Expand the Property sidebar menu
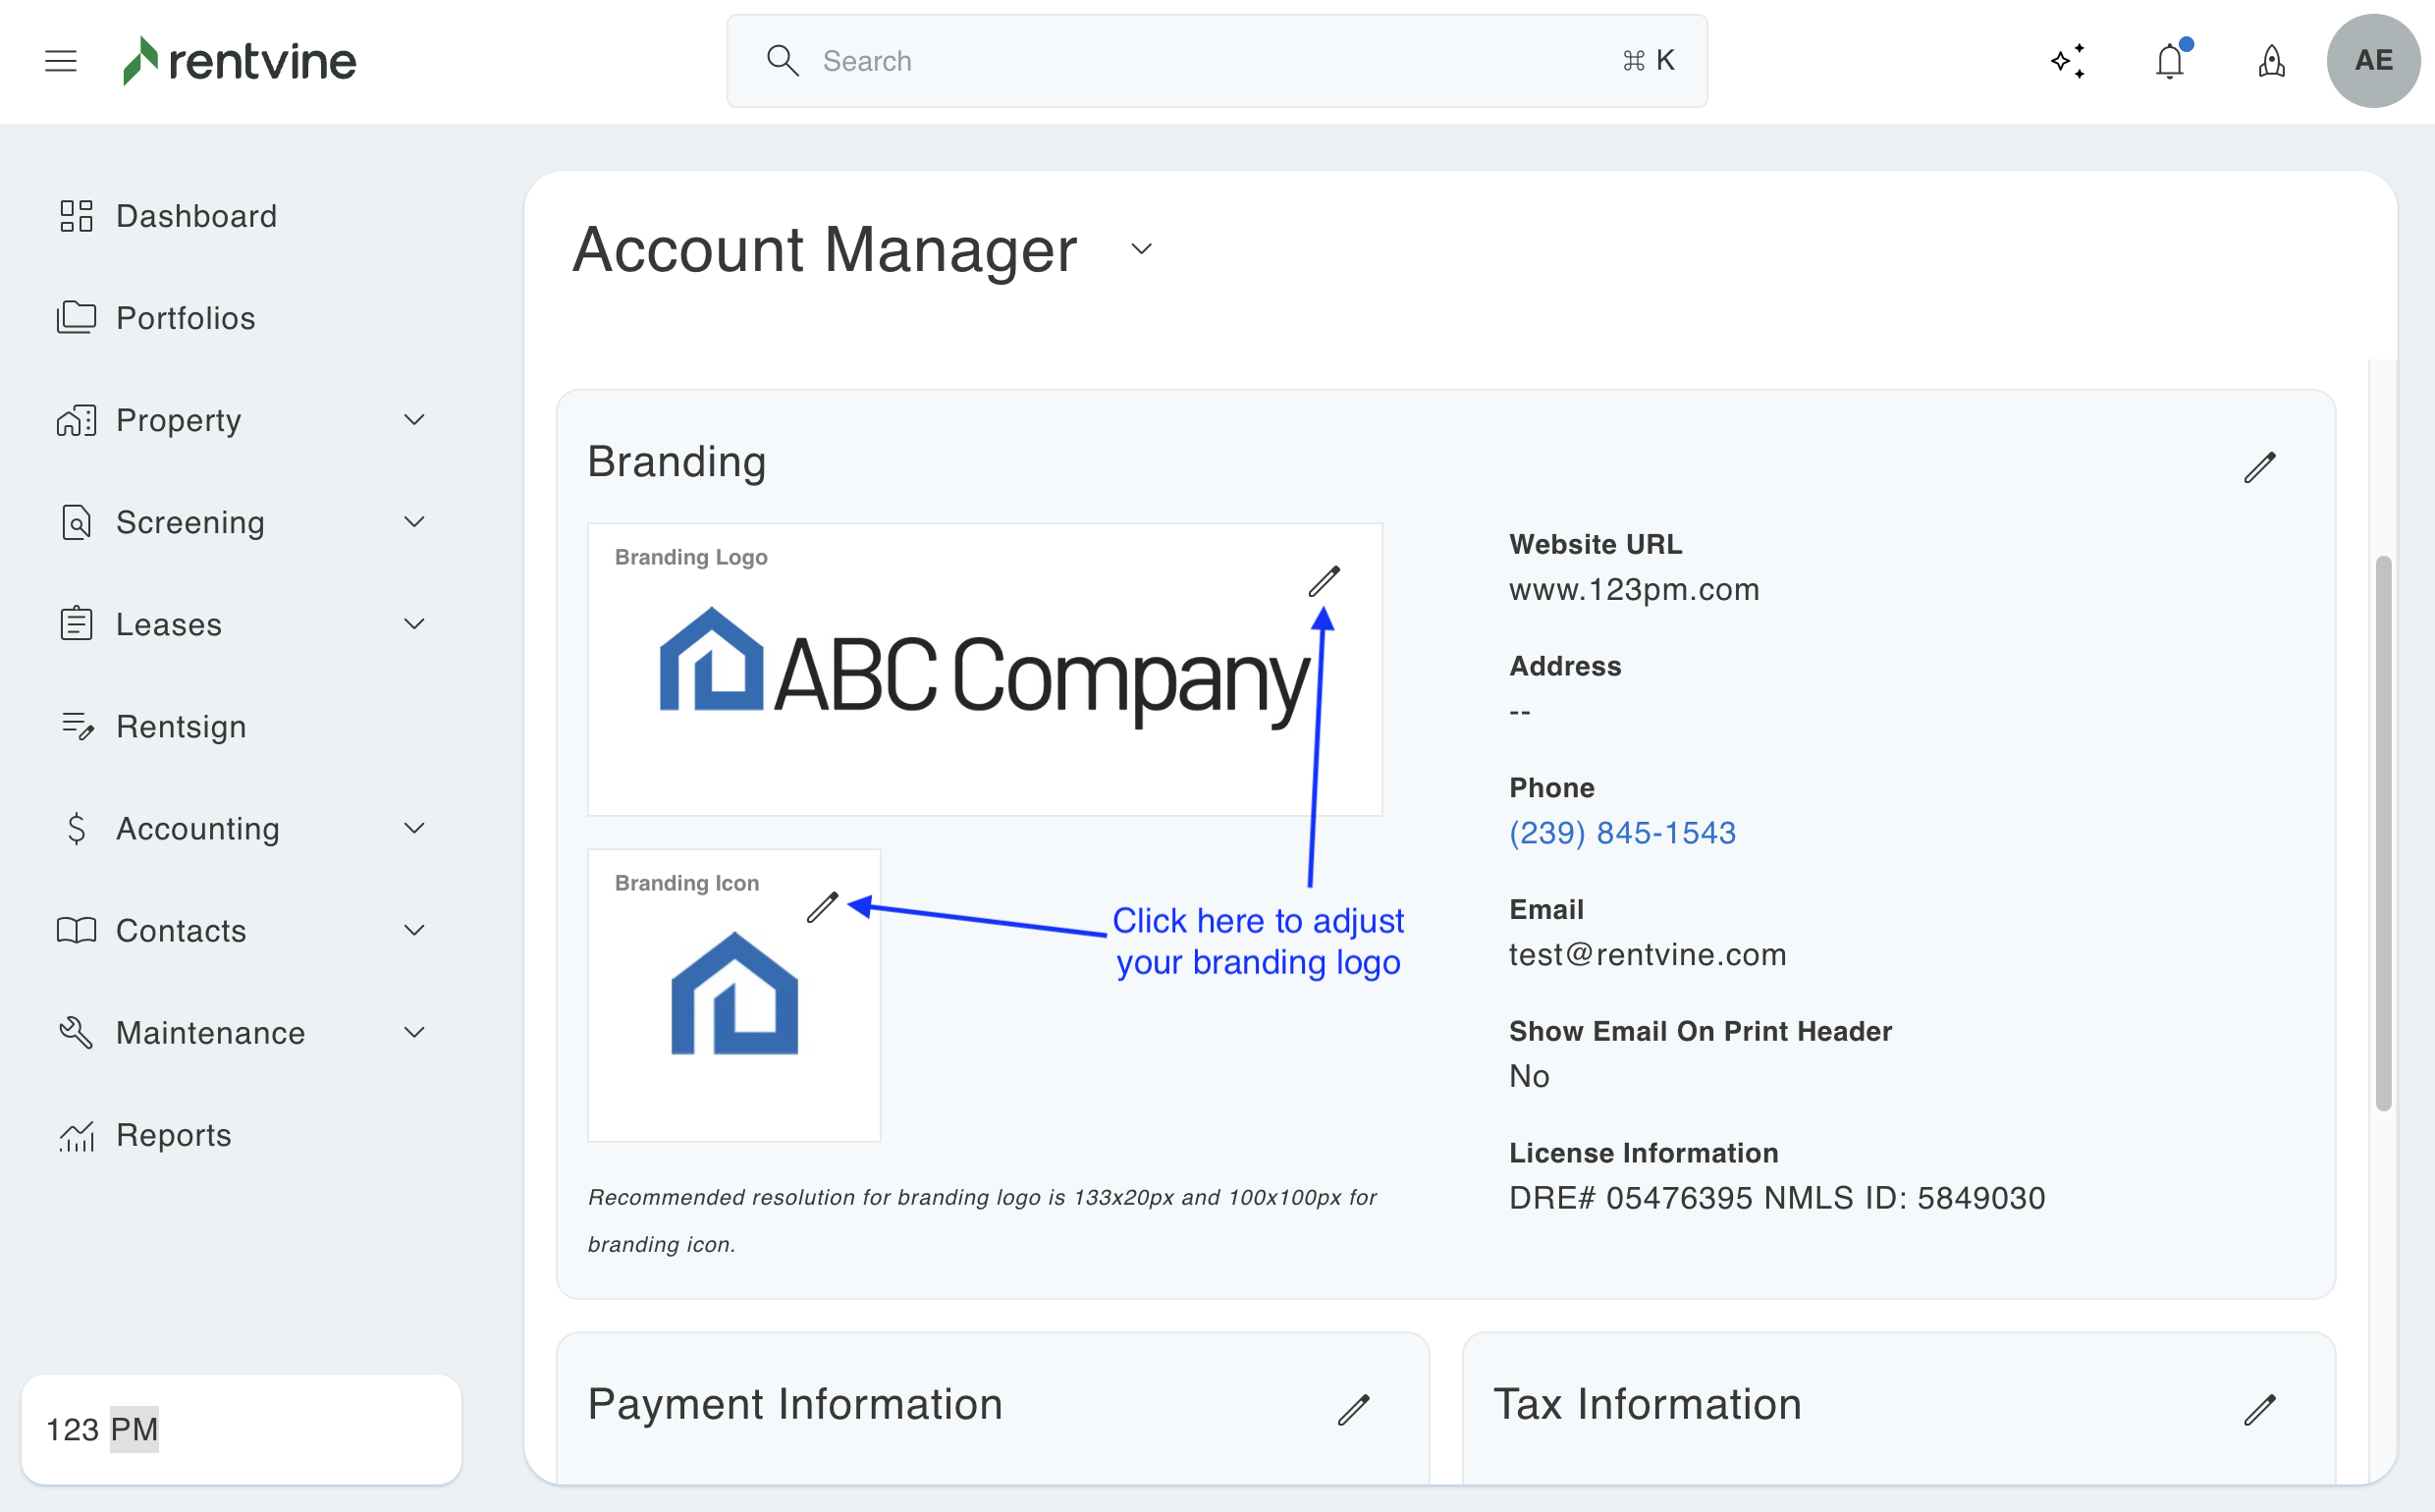The image size is (2435, 1512). [x=414, y=420]
